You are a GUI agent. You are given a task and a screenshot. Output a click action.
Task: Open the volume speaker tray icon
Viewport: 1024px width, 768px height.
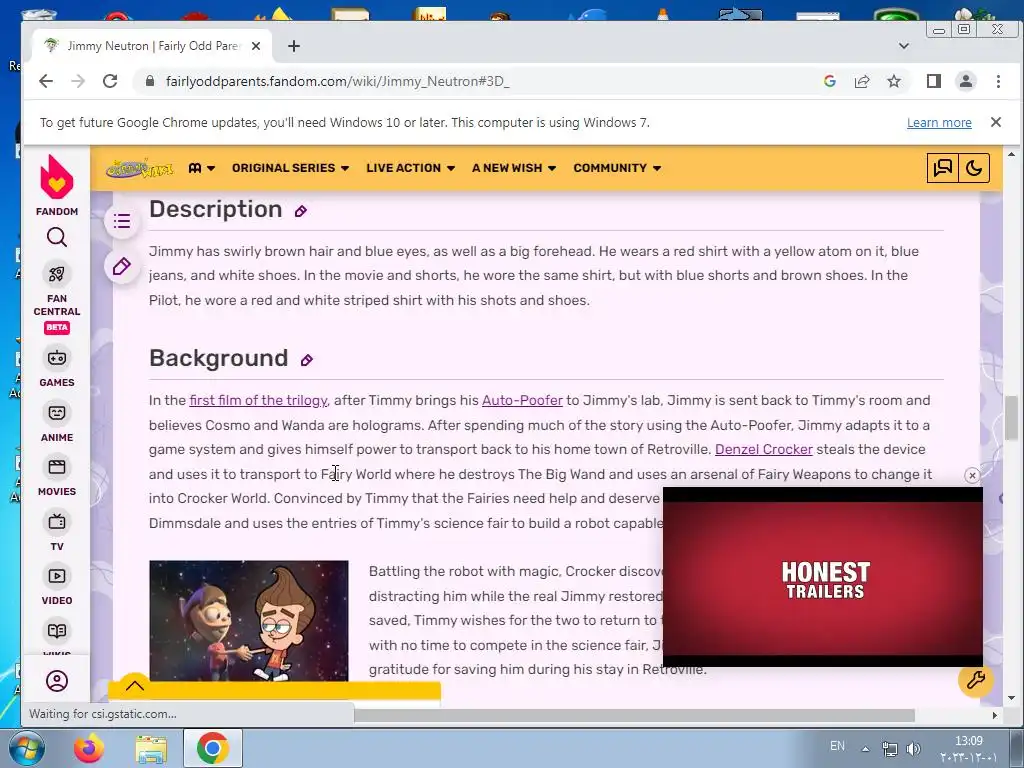pos(914,748)
